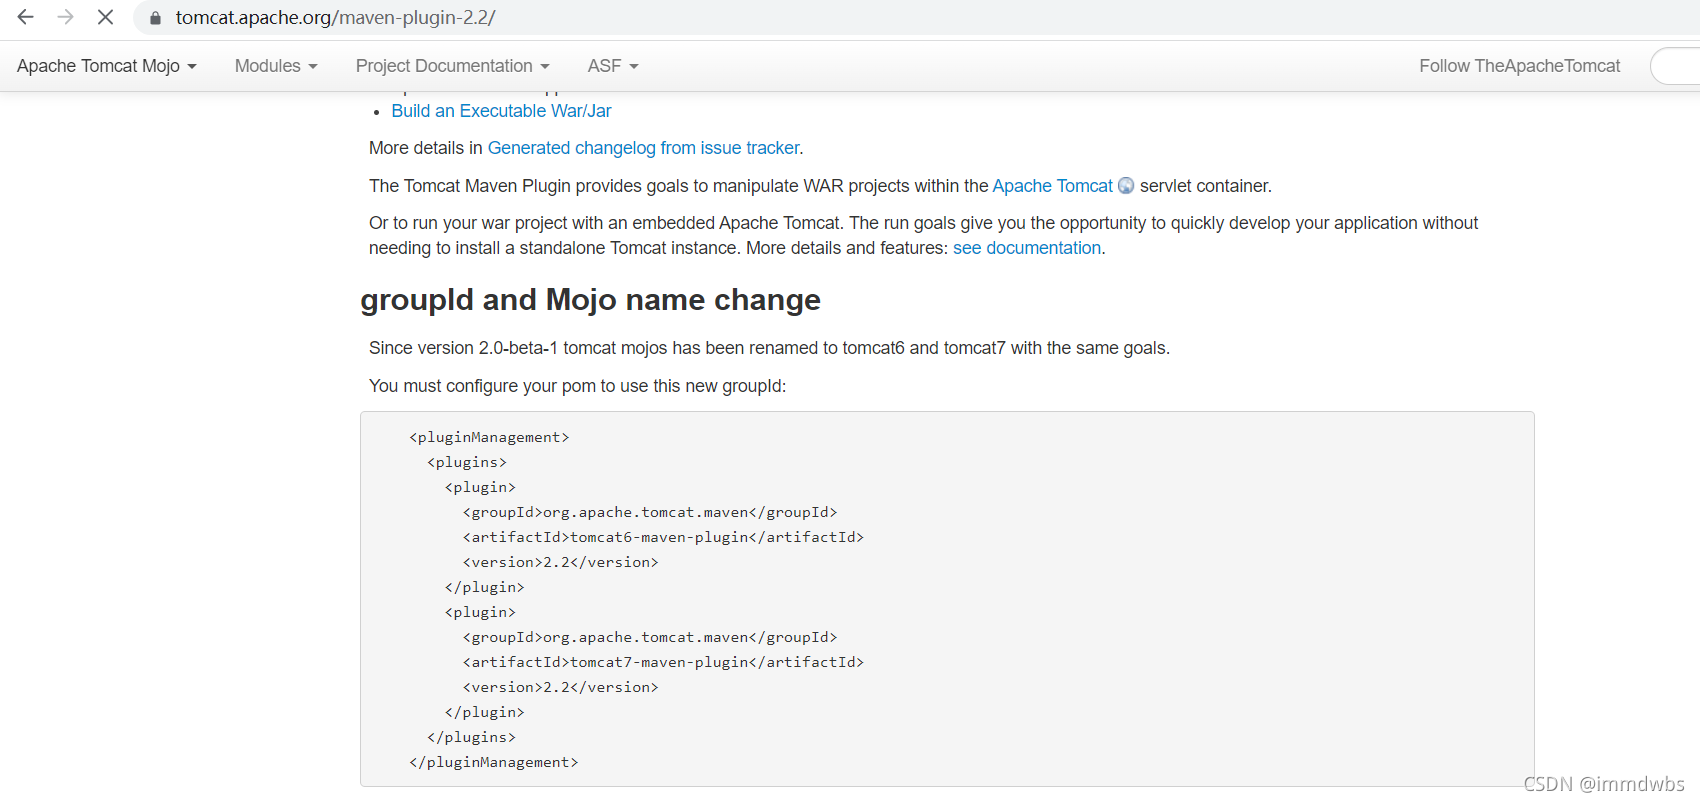Image resolution: width=1700 pixels, height=802 pixels.
Task: Click the browser forward arrow
Action: pos(66,17)
